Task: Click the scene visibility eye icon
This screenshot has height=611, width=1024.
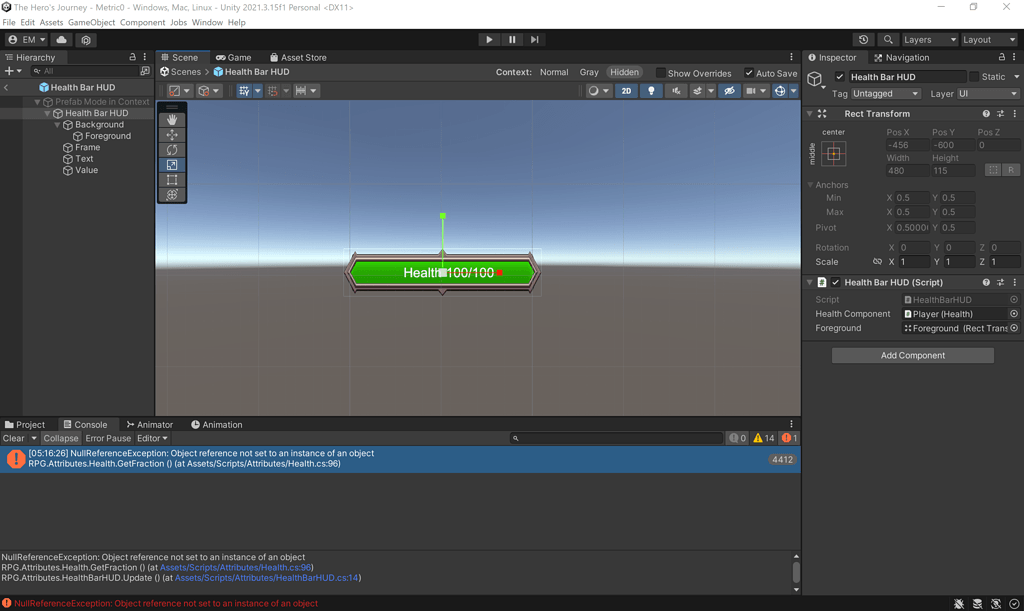Action: [728, 91]
